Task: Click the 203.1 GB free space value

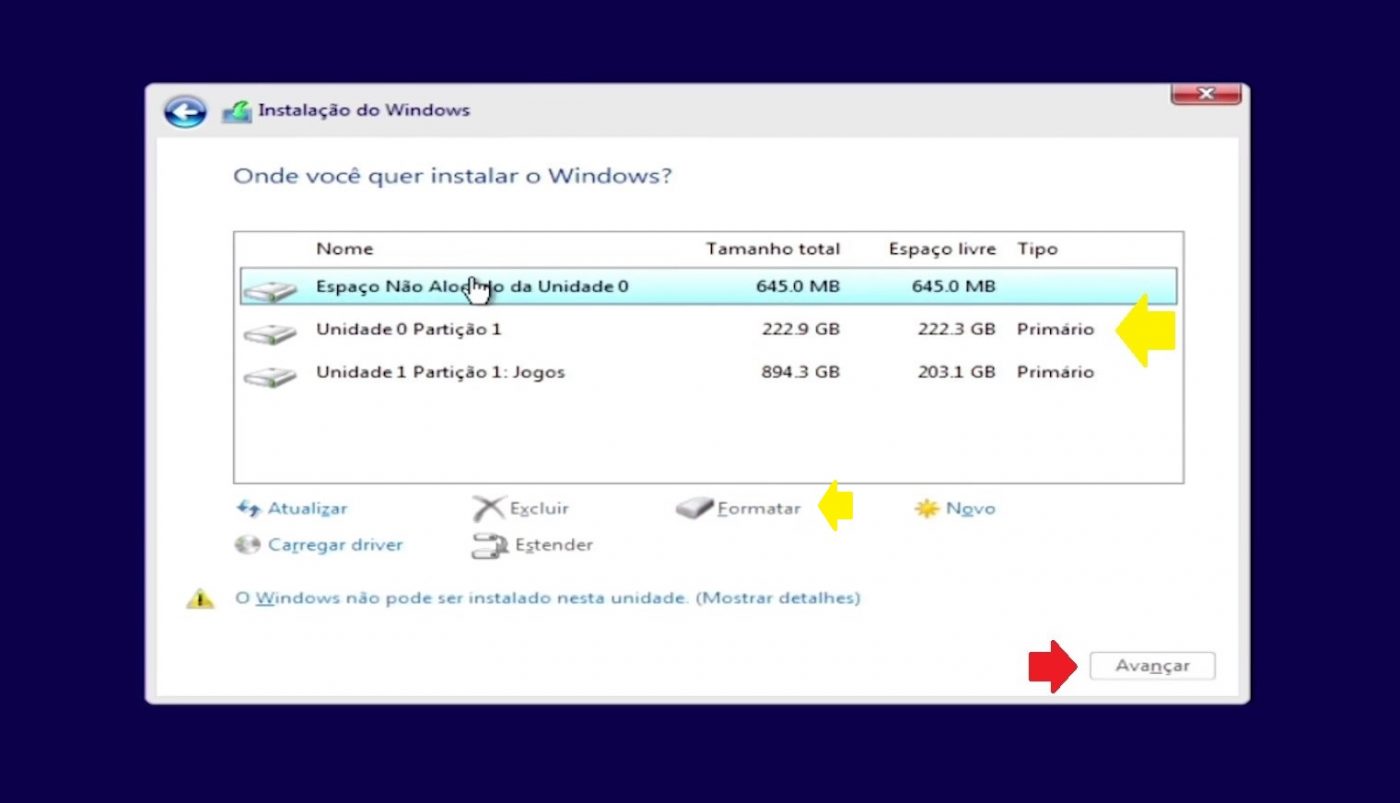Action: pos(956,372)
